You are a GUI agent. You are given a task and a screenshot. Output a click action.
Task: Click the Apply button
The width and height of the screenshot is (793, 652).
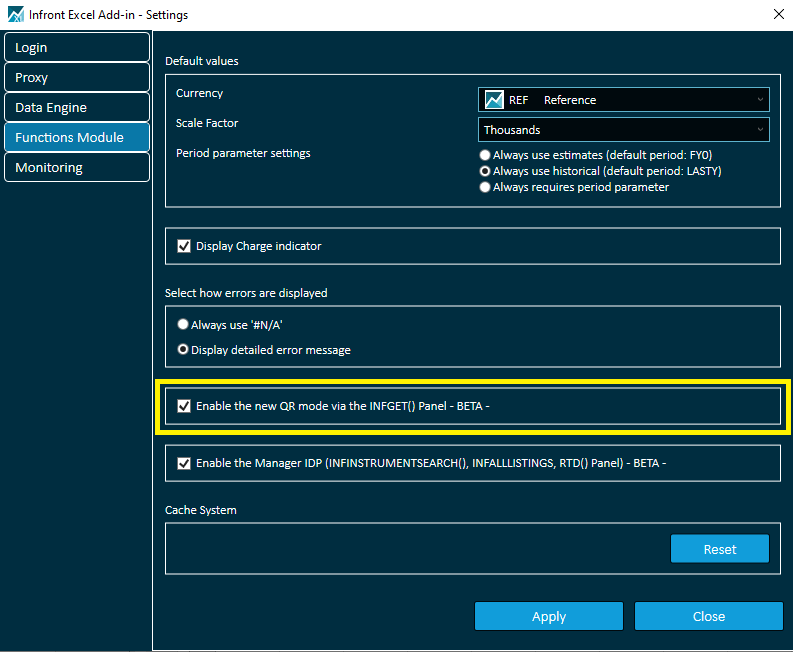548,616
